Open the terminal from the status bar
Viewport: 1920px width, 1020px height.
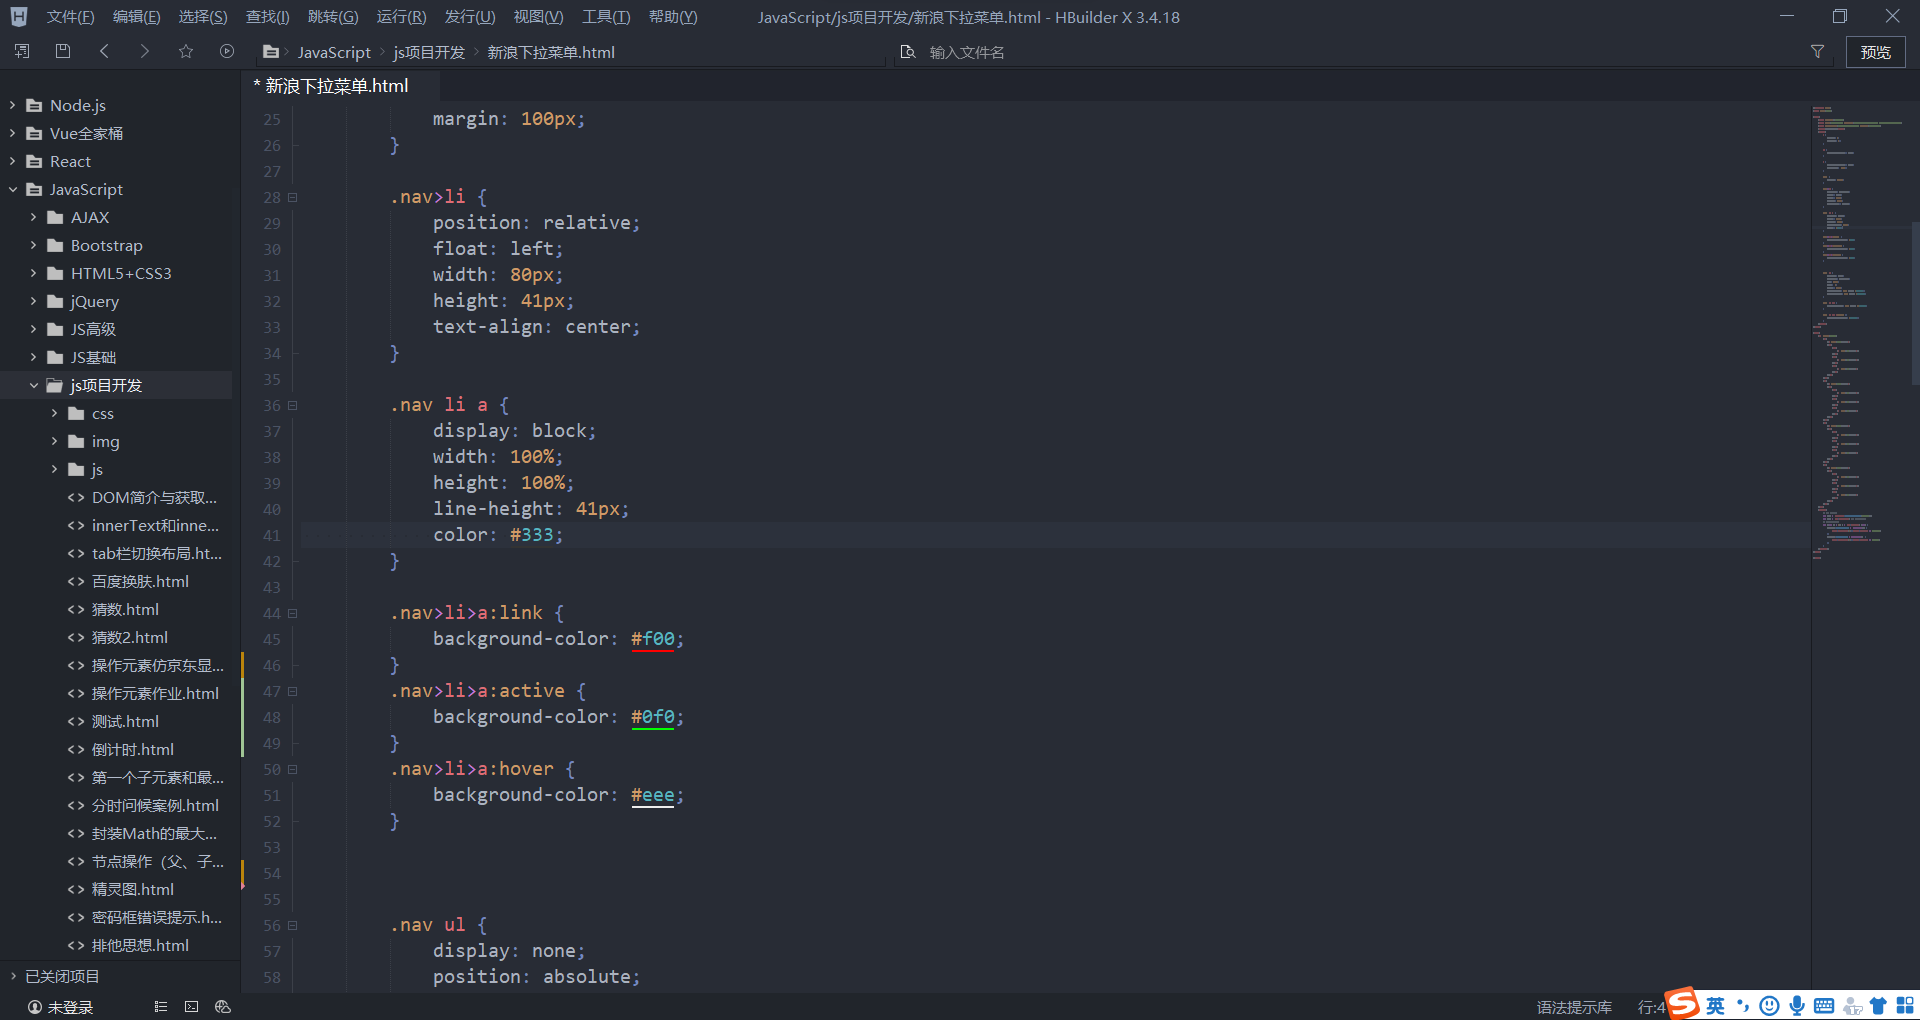coord(191,1006)
